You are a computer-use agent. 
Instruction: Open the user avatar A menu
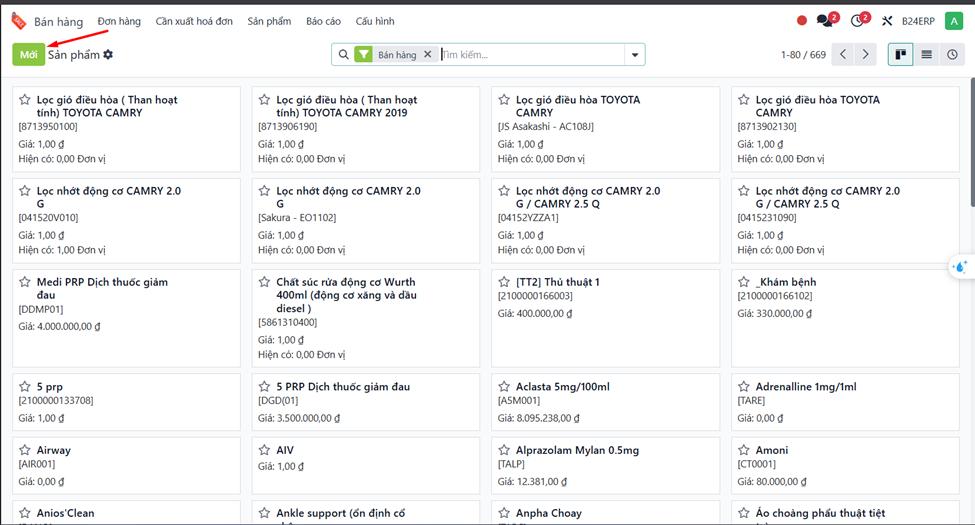[954, 21]
